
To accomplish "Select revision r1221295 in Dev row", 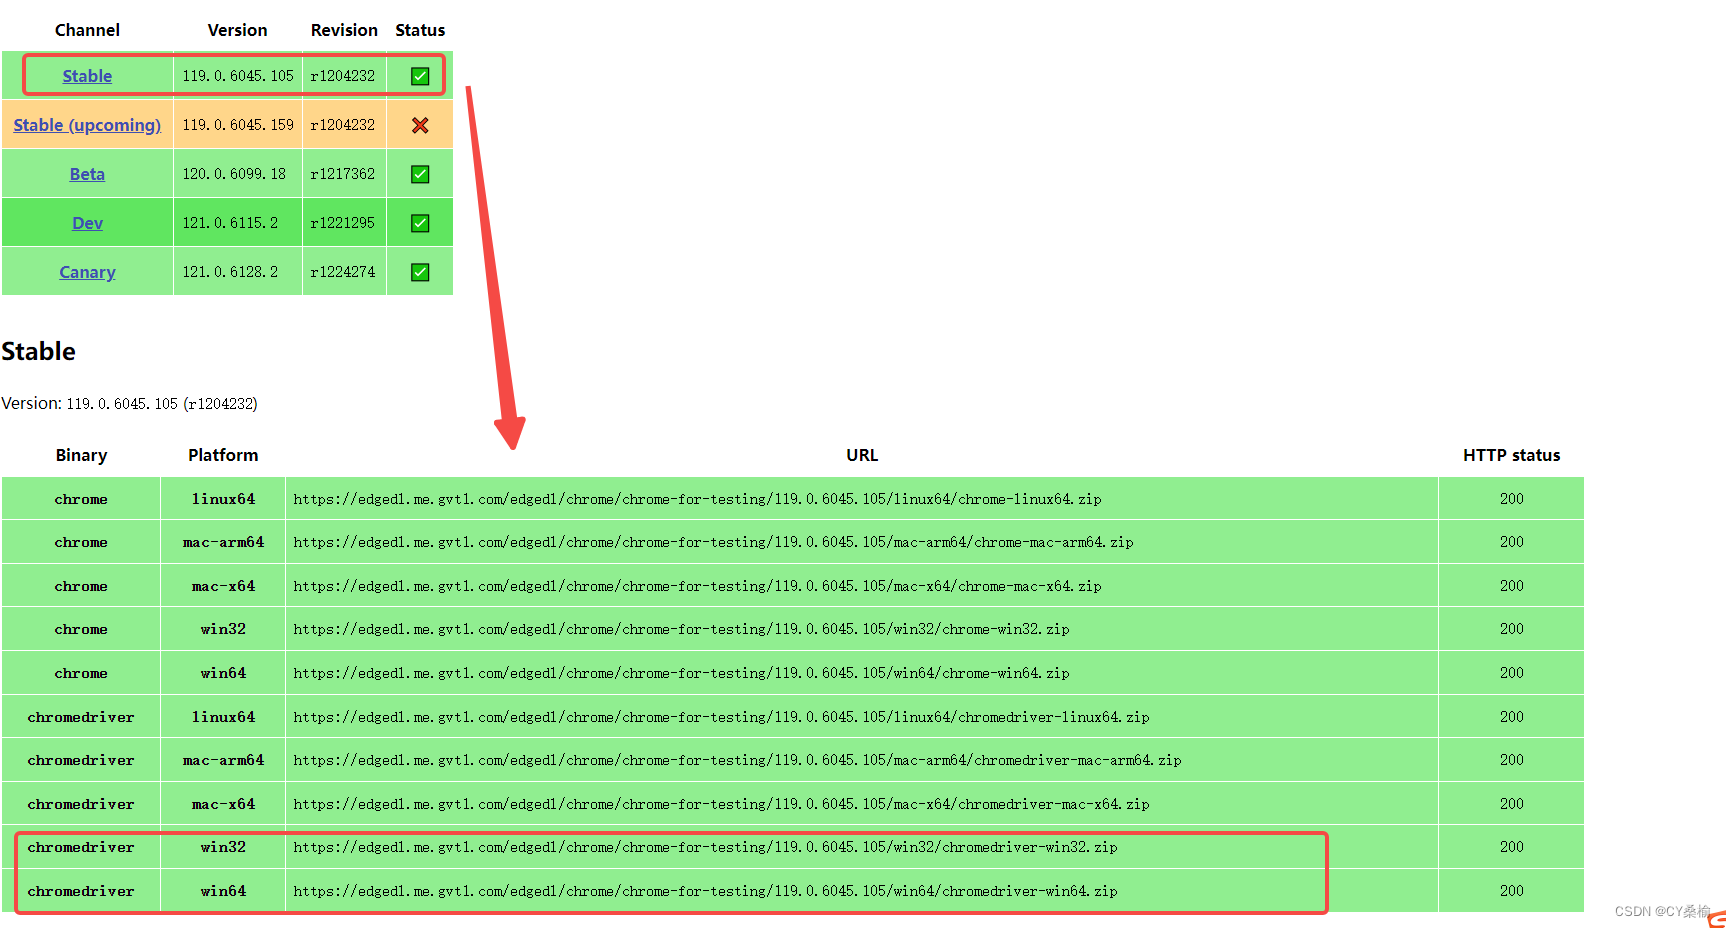I will point(343,223).
